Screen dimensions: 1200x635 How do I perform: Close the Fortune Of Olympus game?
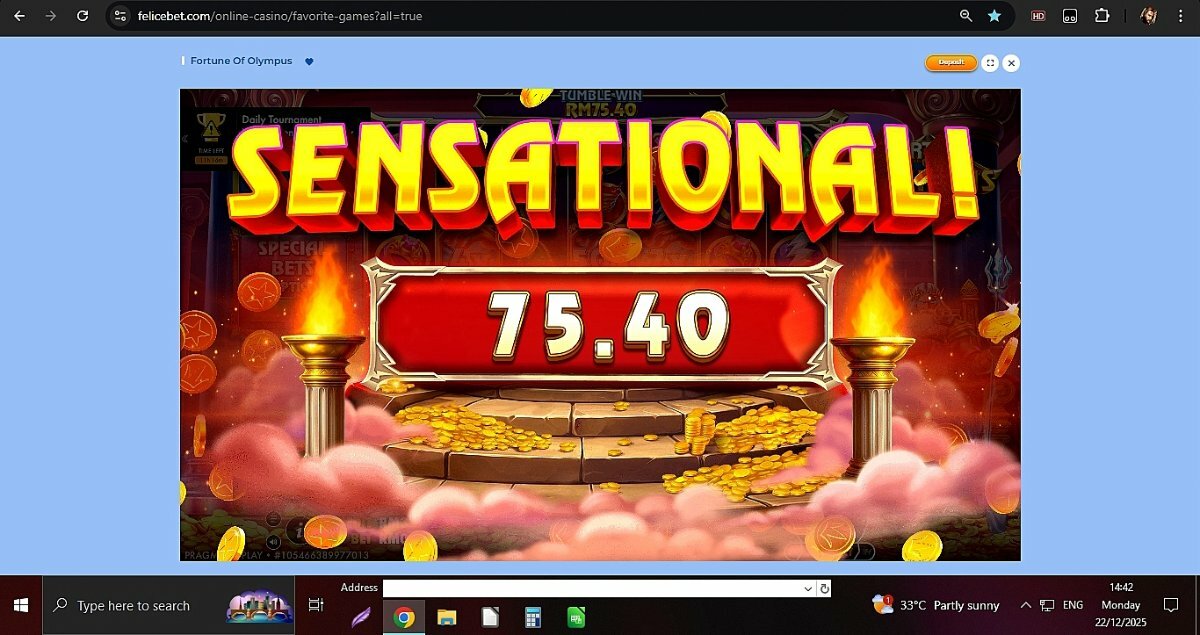click(1011, 63)
